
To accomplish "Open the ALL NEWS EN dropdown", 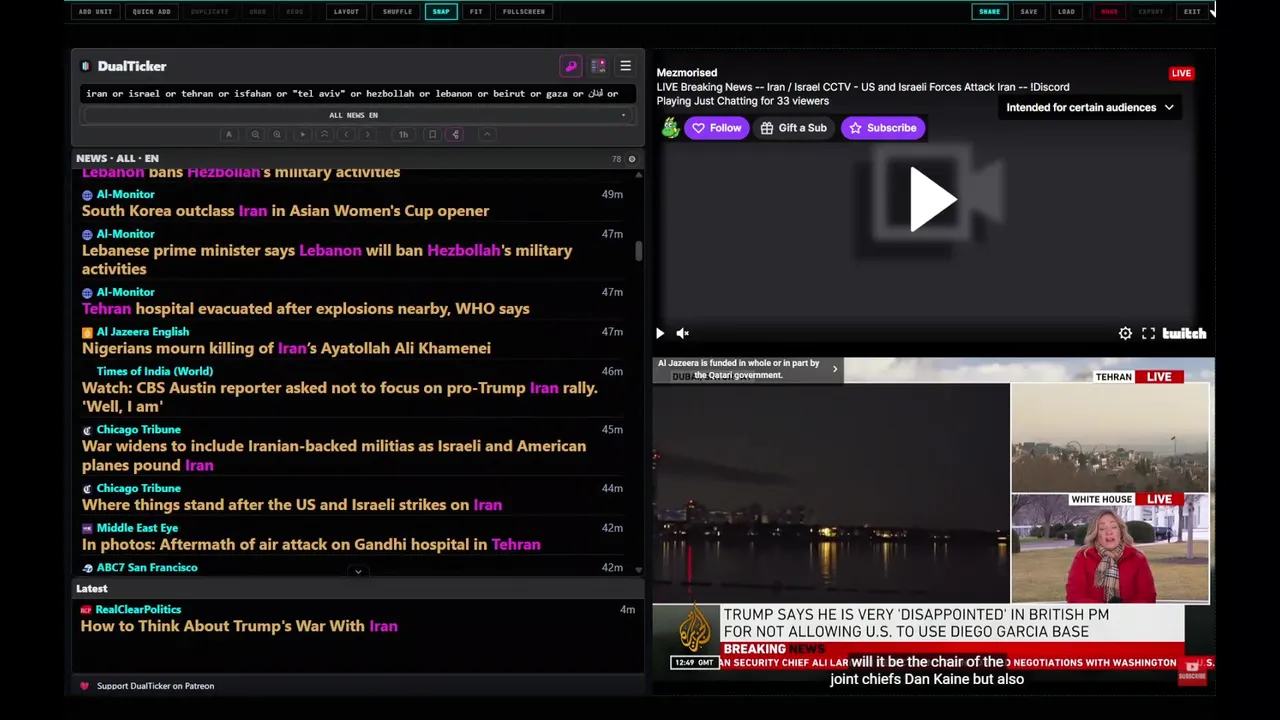I will click(x=357, y=115).
